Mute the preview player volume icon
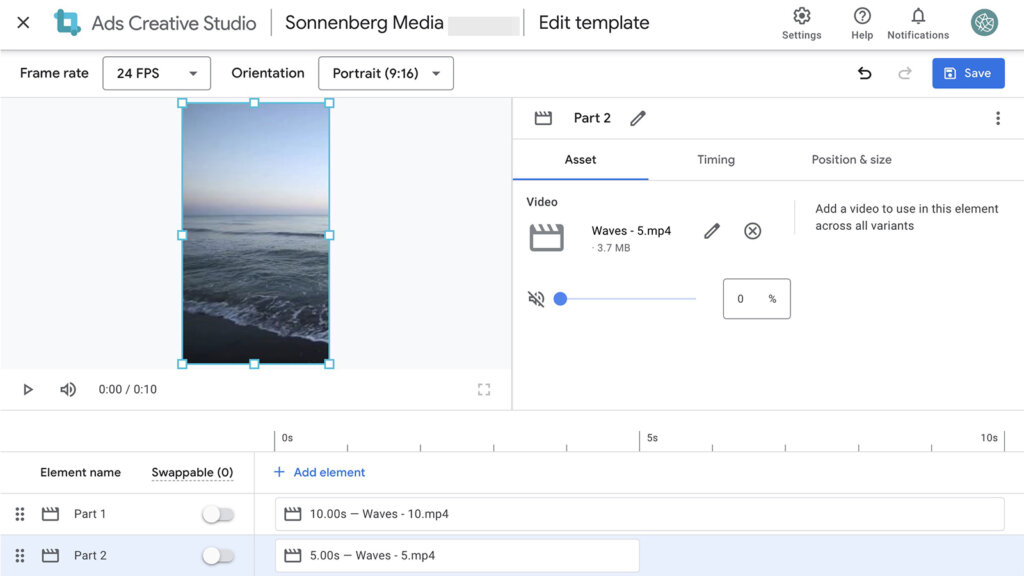Screen dimensions: 1024x576 [x=67, y=389]
